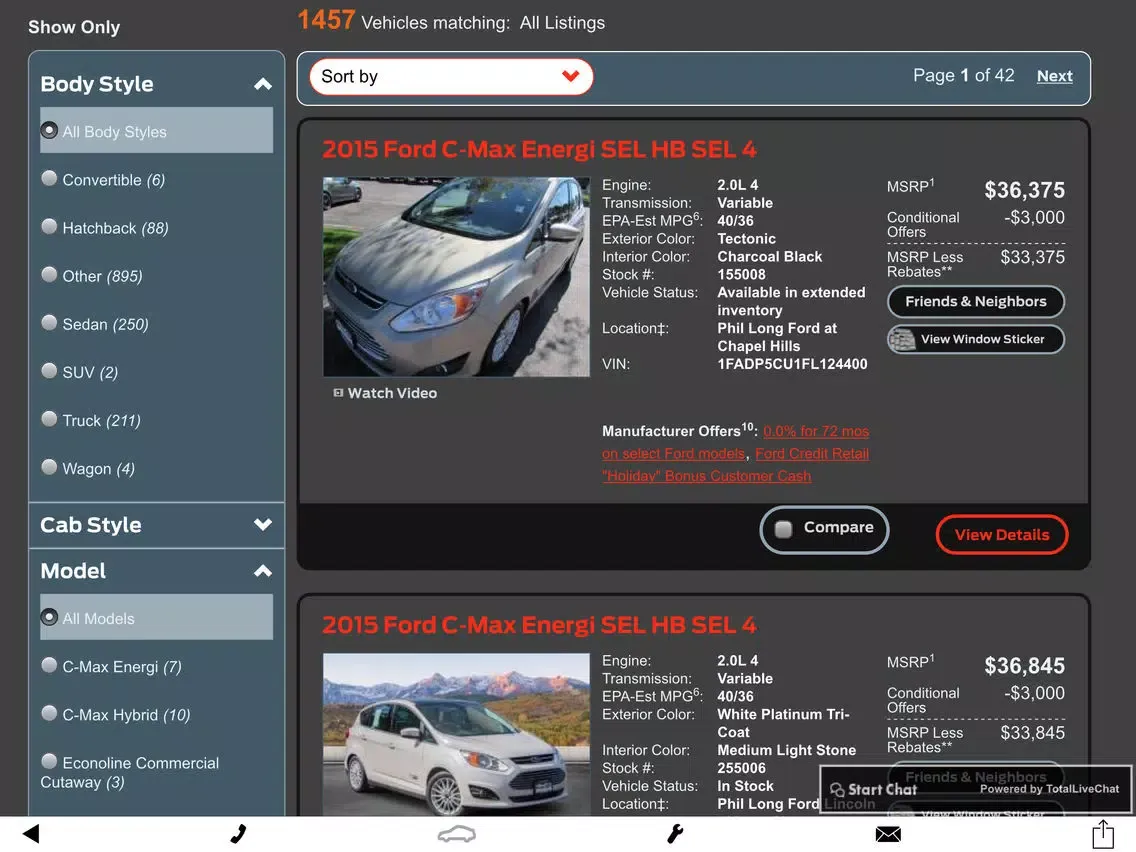Collapse the Body Style section

263,84
